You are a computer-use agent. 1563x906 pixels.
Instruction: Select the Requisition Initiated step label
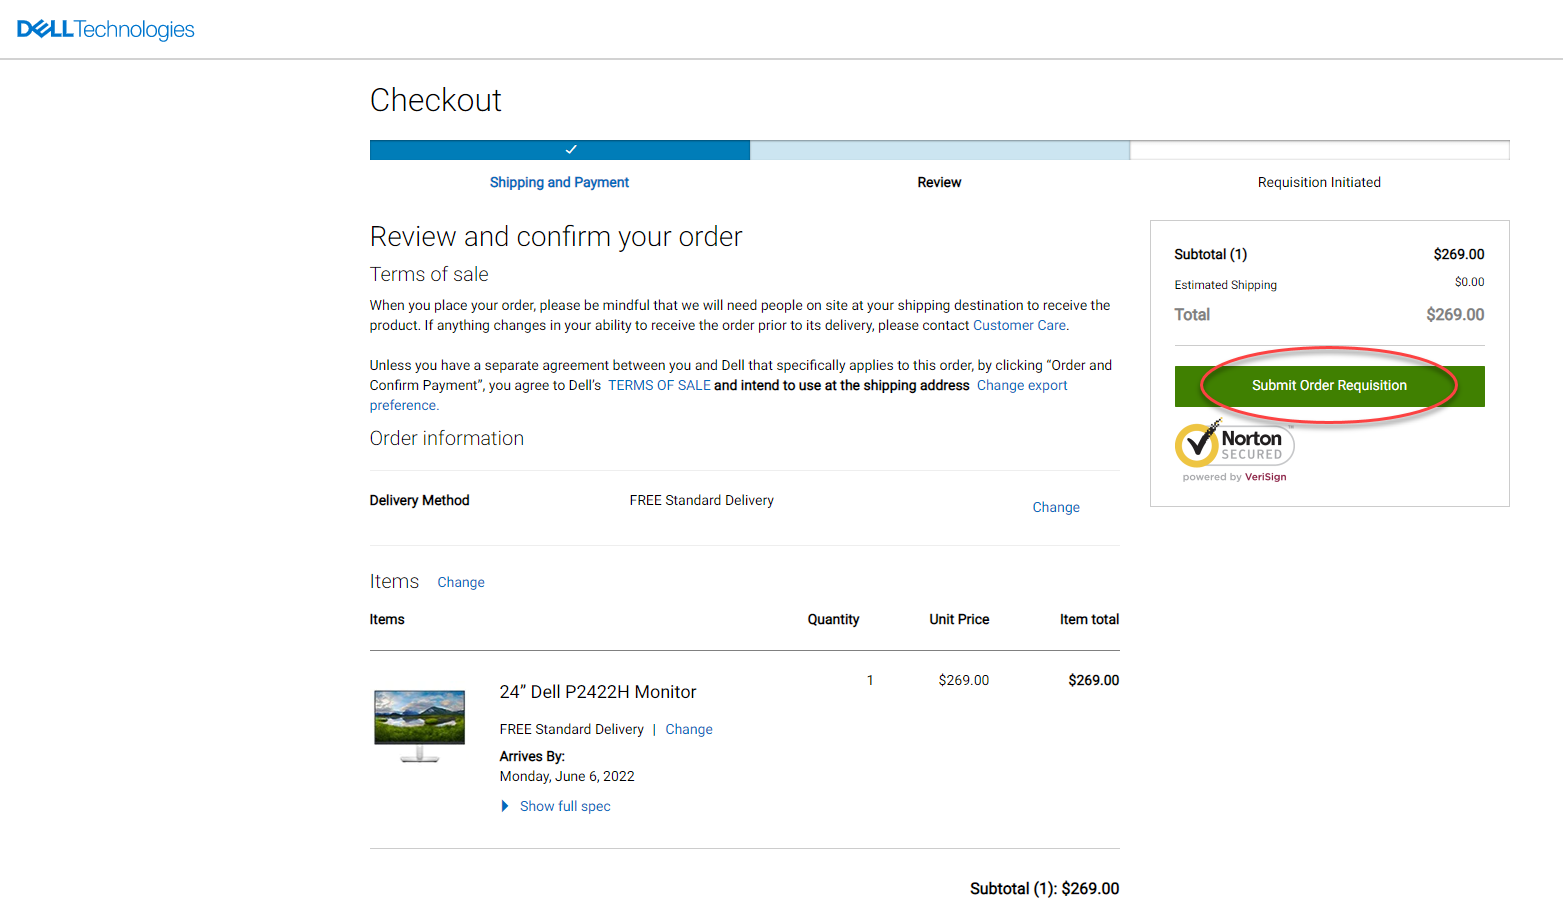[1319, 182]
